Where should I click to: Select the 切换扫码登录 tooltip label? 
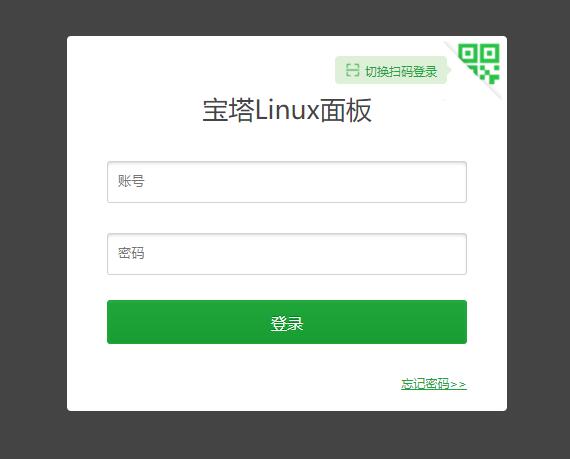(401, 71)
